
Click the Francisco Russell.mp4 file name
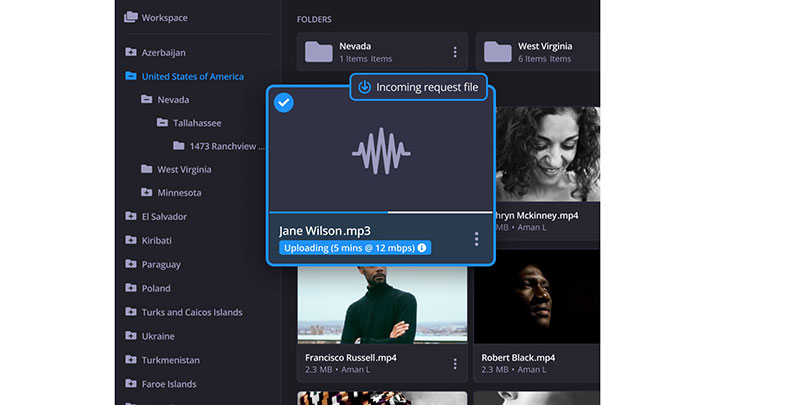pos(351,358)
